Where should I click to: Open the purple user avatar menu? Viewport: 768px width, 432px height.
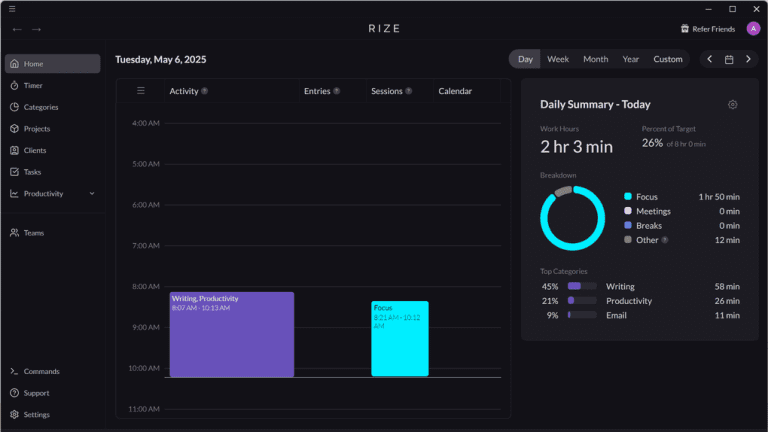tap(753, 29)
